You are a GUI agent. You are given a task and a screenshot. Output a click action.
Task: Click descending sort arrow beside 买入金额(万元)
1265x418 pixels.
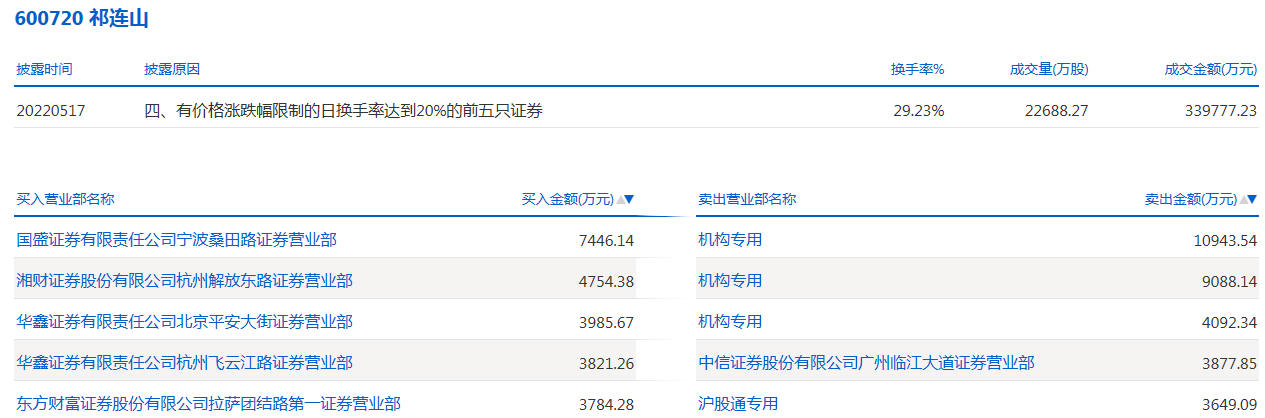(x=630, y=199)
